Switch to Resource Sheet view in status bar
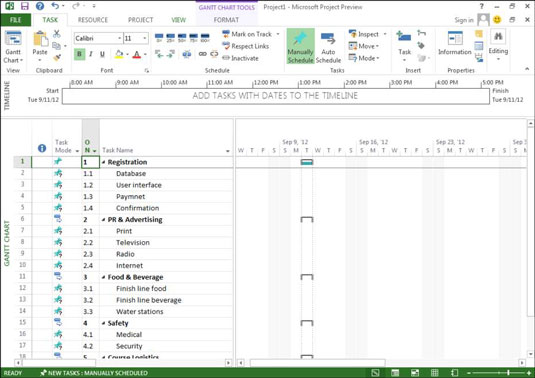The width and height of the screenshot is (535, 378). pos(435,373)
